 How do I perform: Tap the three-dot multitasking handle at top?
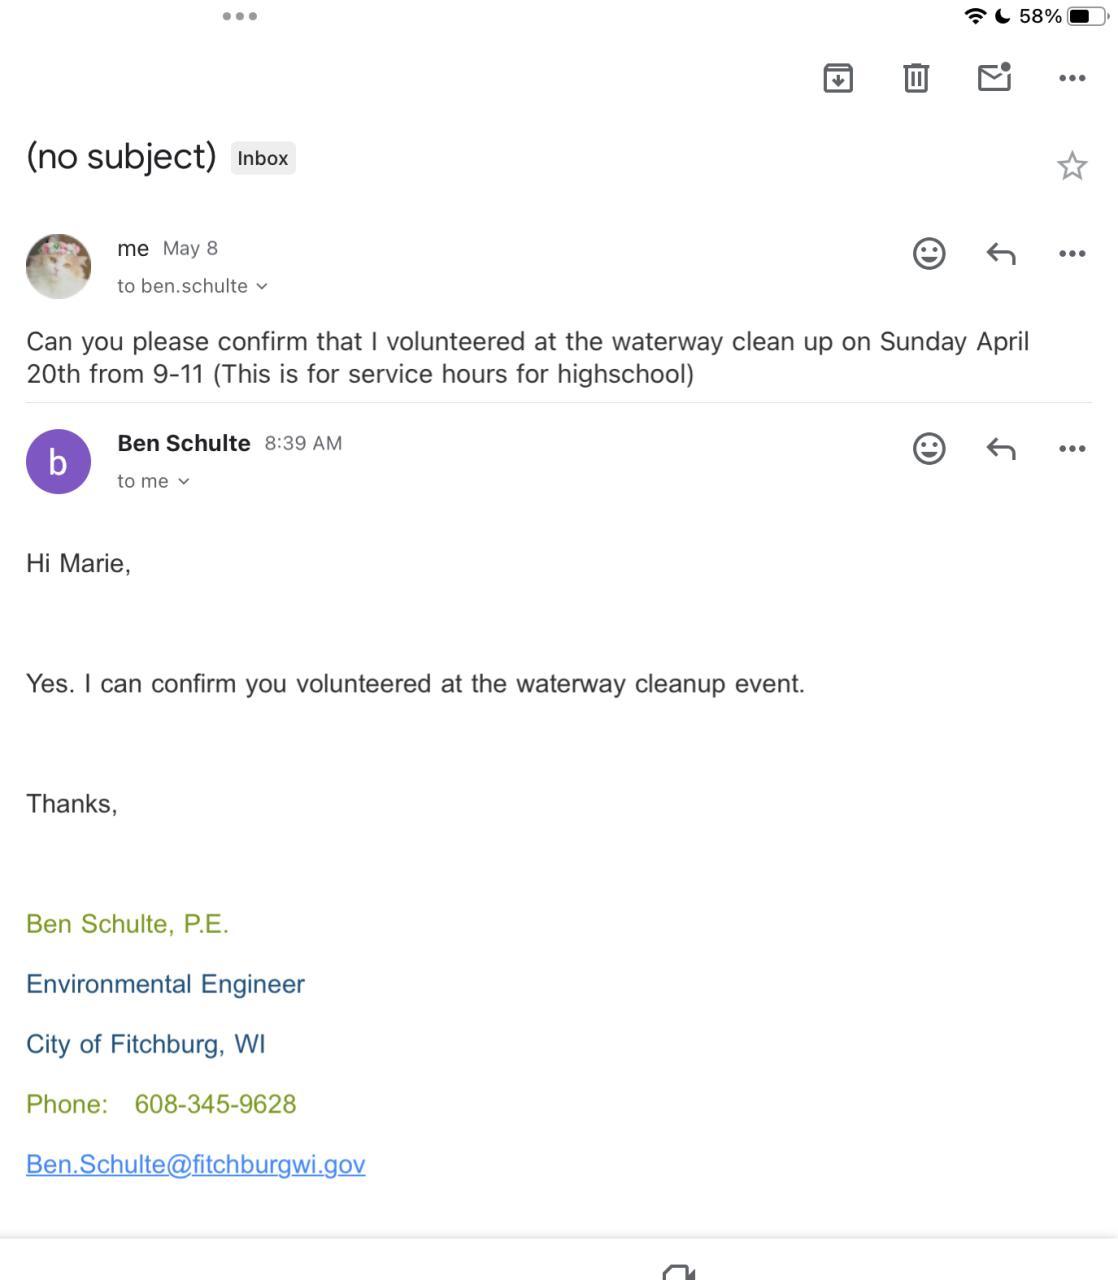pyautogui.click(x=240, y=16)
